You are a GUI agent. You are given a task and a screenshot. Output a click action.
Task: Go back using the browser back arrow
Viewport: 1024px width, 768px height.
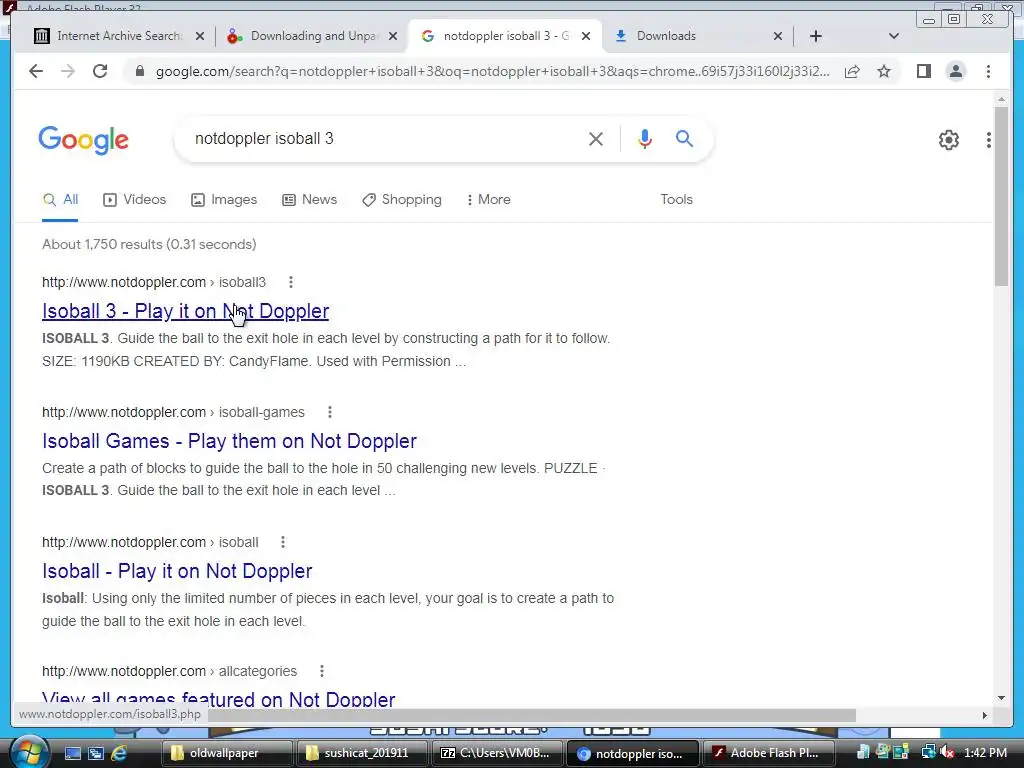(36, 71)
